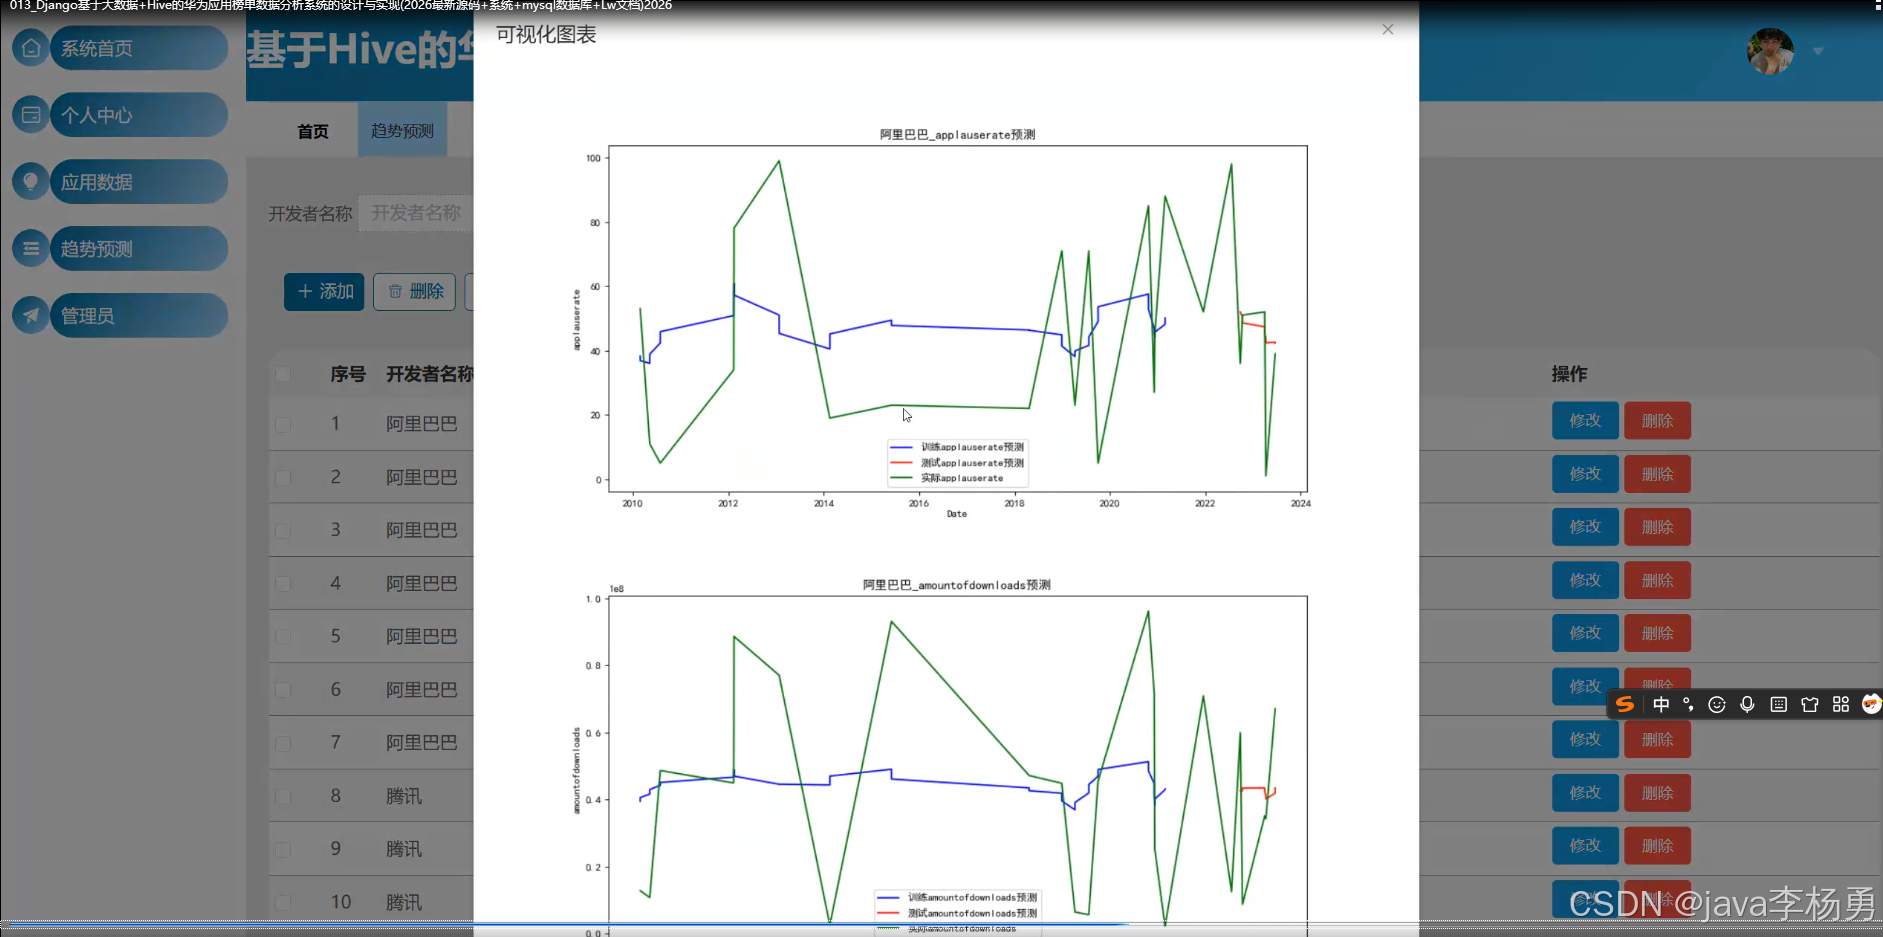Switch to the 趋势预测 tab
This screenshot has height=937, width=1883.
point(402,131)
